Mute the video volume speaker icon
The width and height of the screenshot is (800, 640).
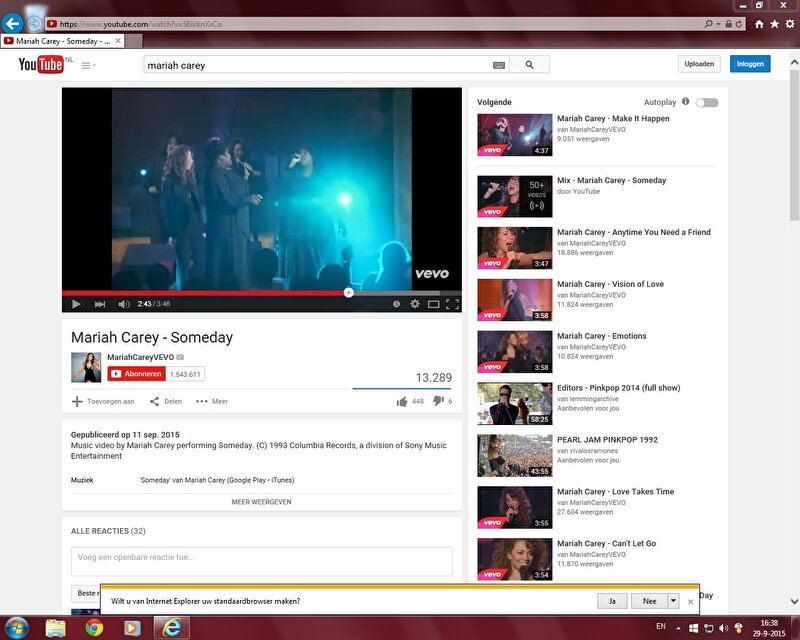coord(124,304)
